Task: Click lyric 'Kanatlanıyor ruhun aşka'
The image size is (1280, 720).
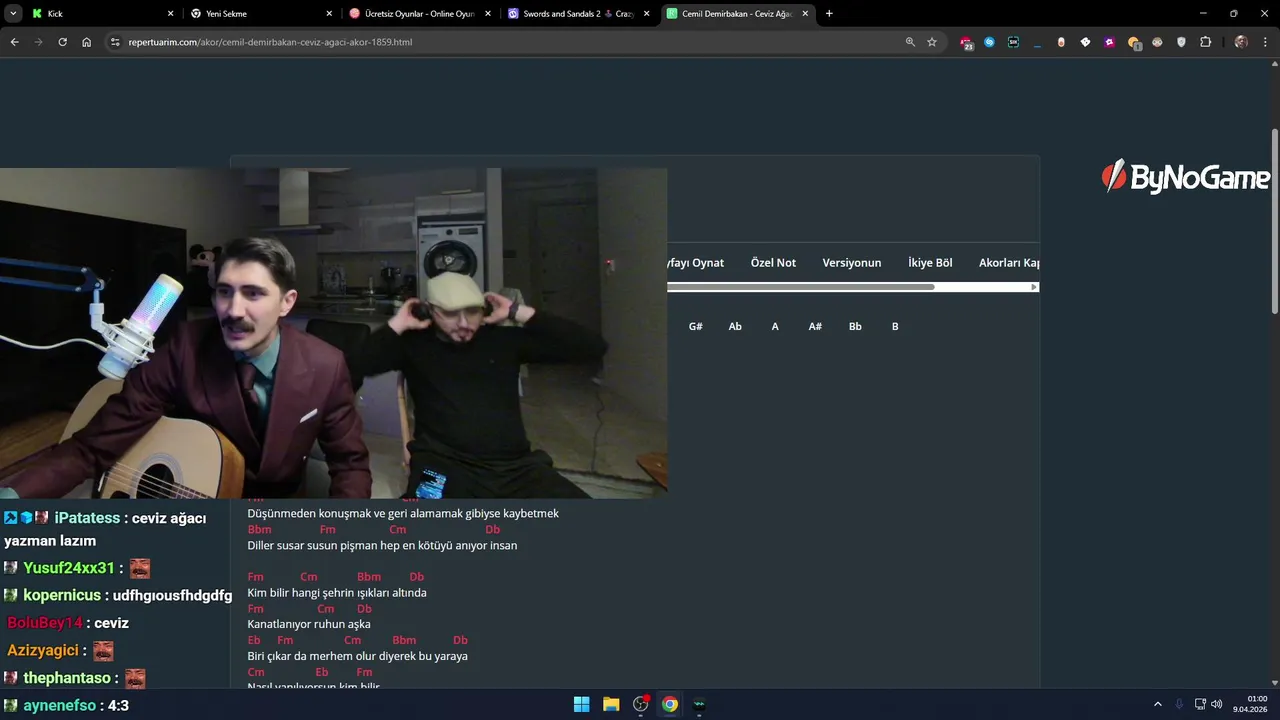Action: pyautogui.click(x=309, y=625)
